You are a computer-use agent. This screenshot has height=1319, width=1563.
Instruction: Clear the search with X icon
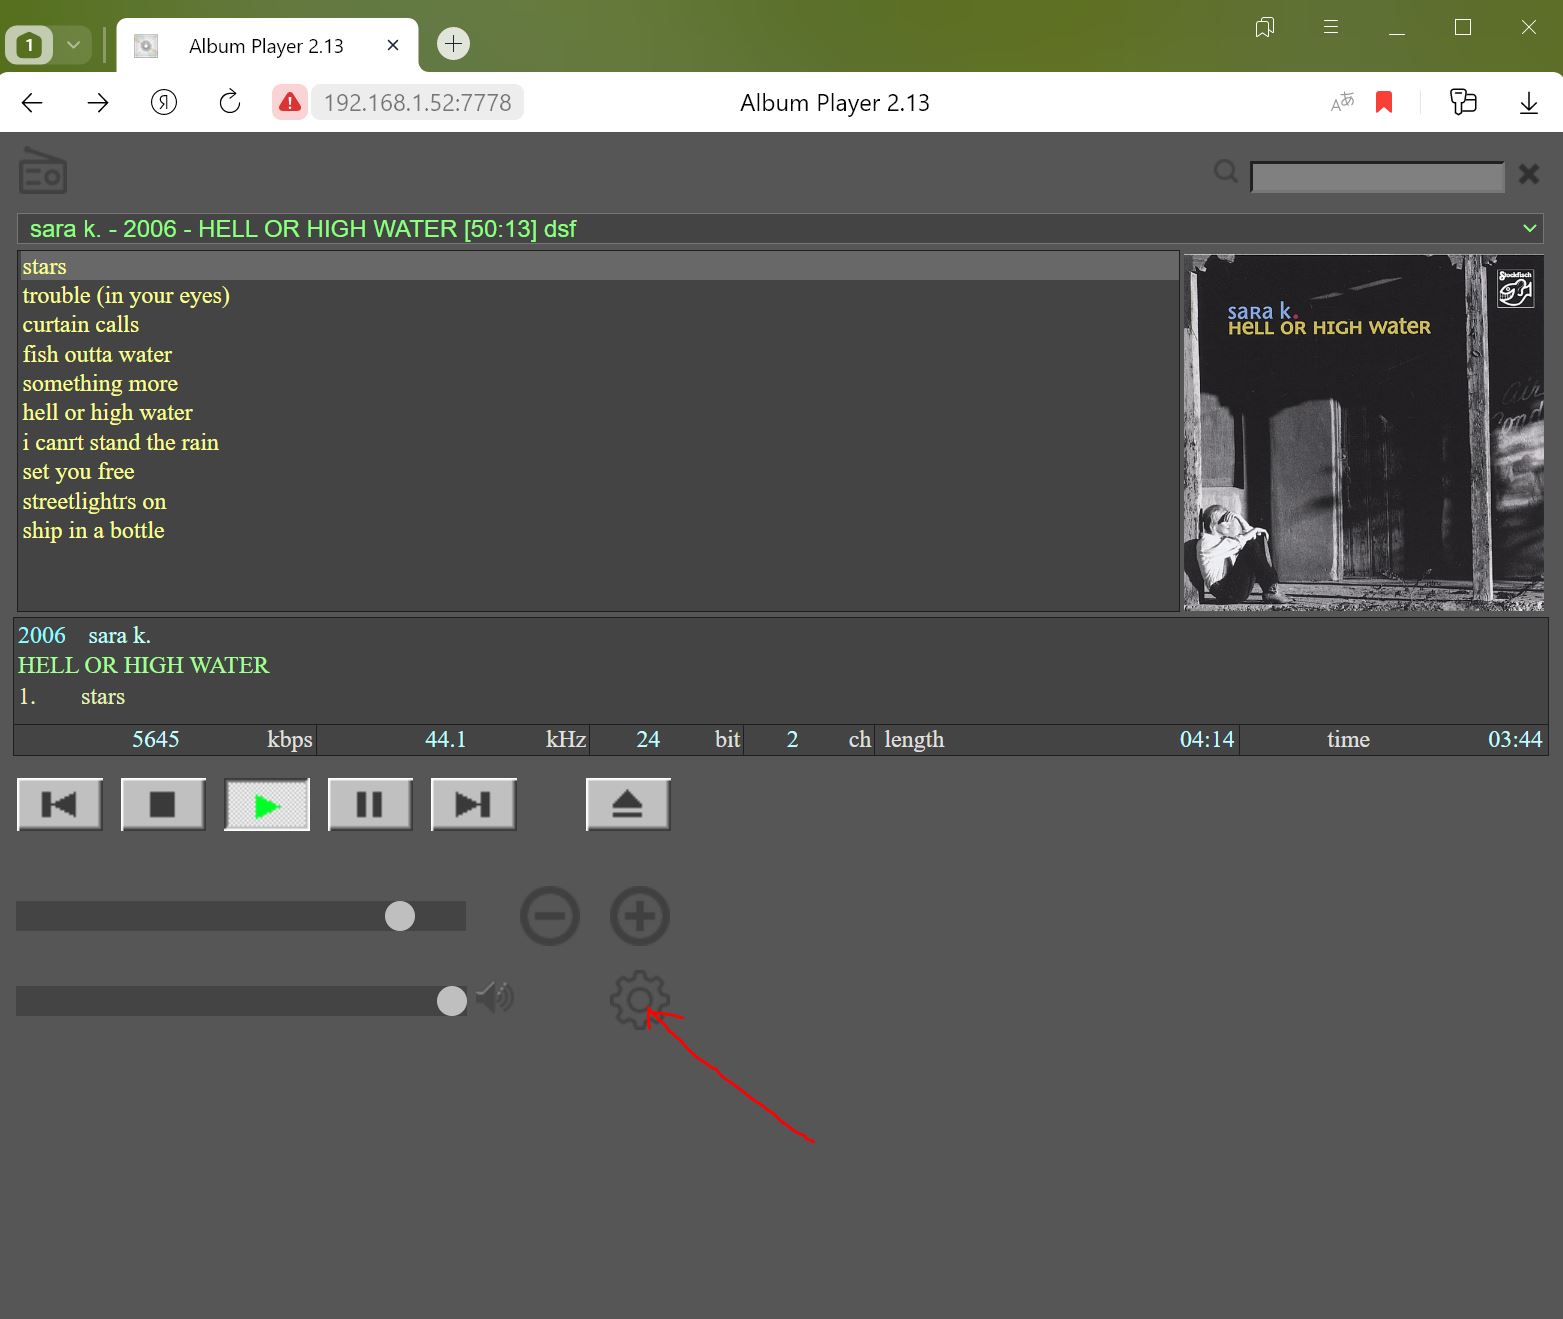click(x=1528, y=174)
